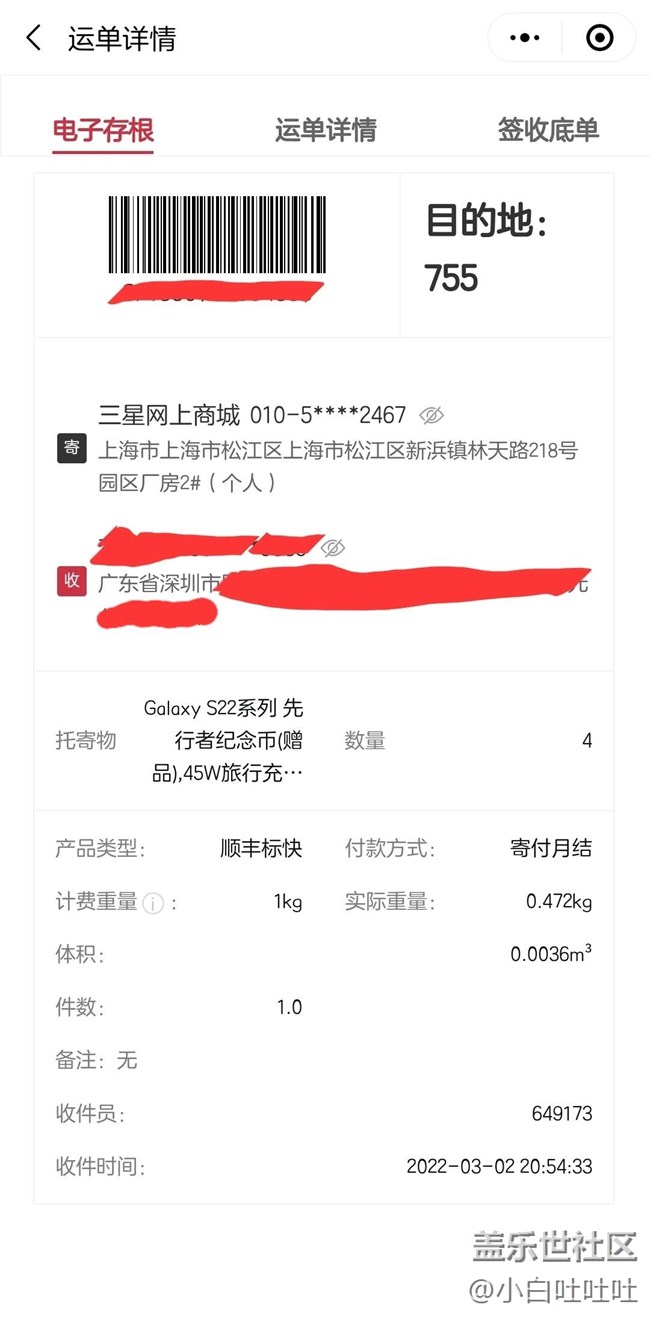Close mini program with the circle target icon
Screen dimensions: 650x1325
[599, 38]
